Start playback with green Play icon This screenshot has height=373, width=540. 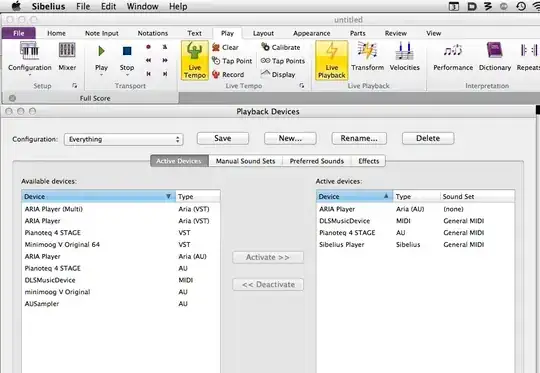(101, 51)
